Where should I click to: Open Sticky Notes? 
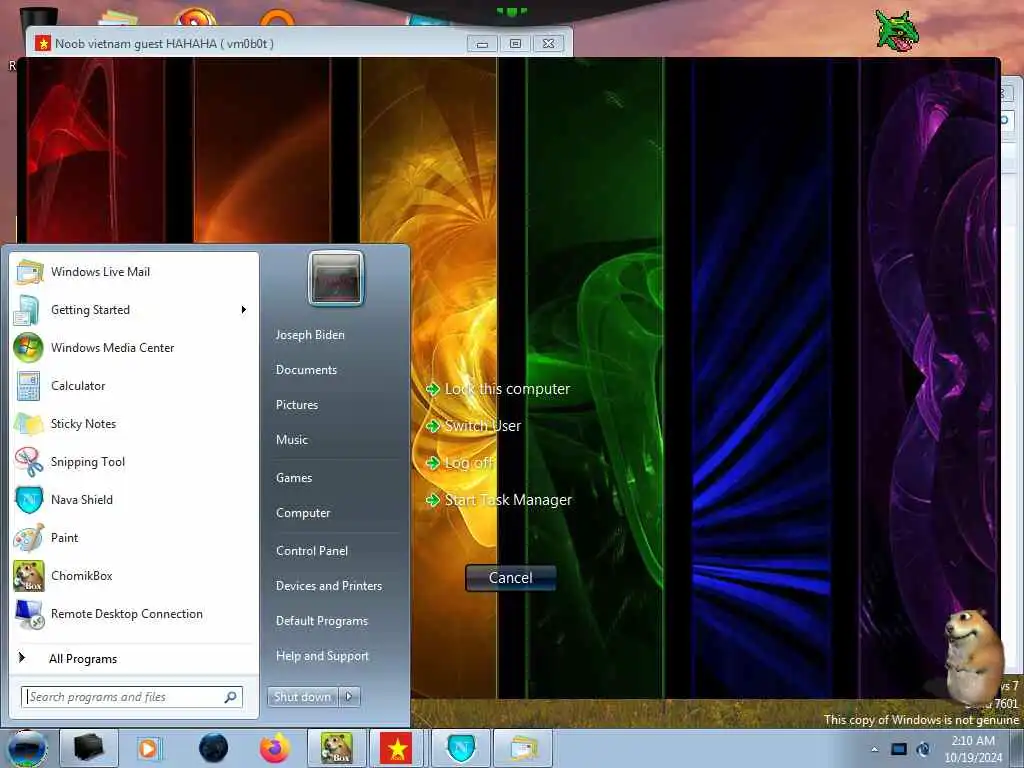pyautogui.click(x=134, y=423)
